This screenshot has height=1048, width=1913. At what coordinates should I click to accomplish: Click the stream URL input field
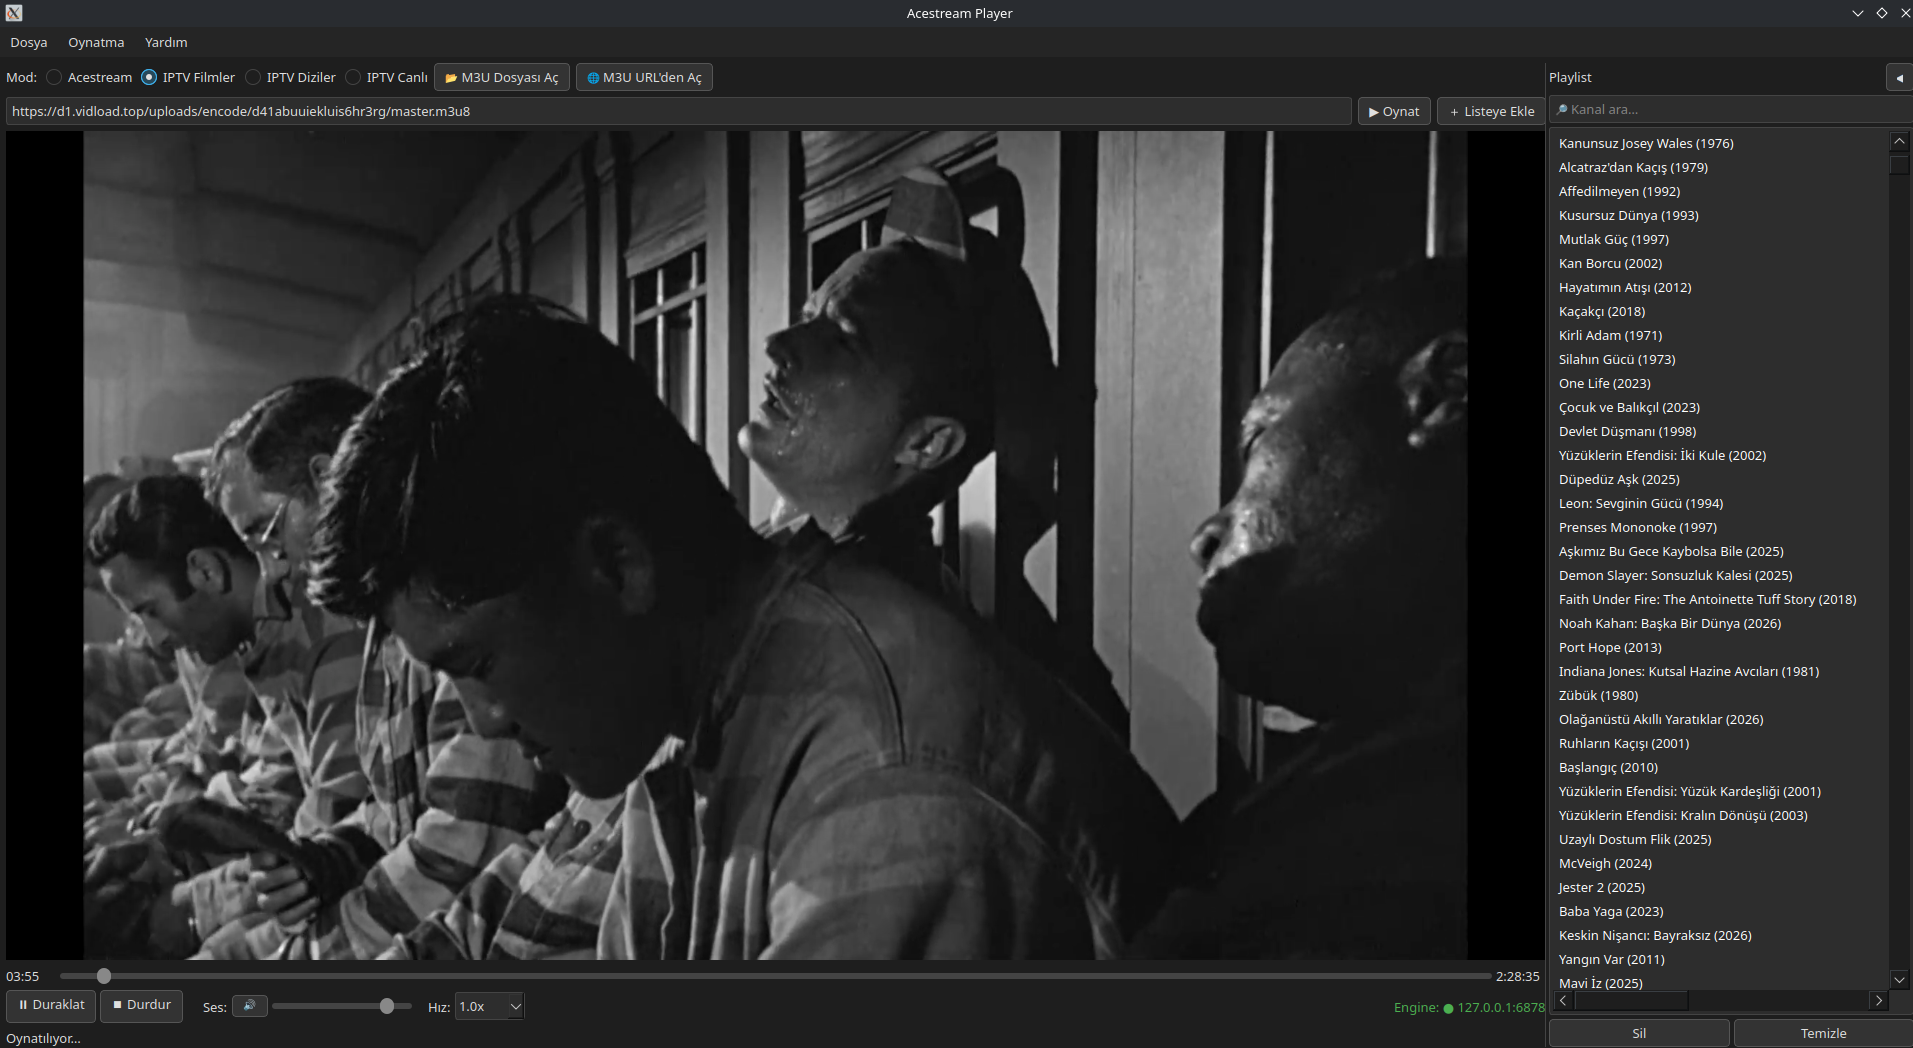[x=679, y=111]
